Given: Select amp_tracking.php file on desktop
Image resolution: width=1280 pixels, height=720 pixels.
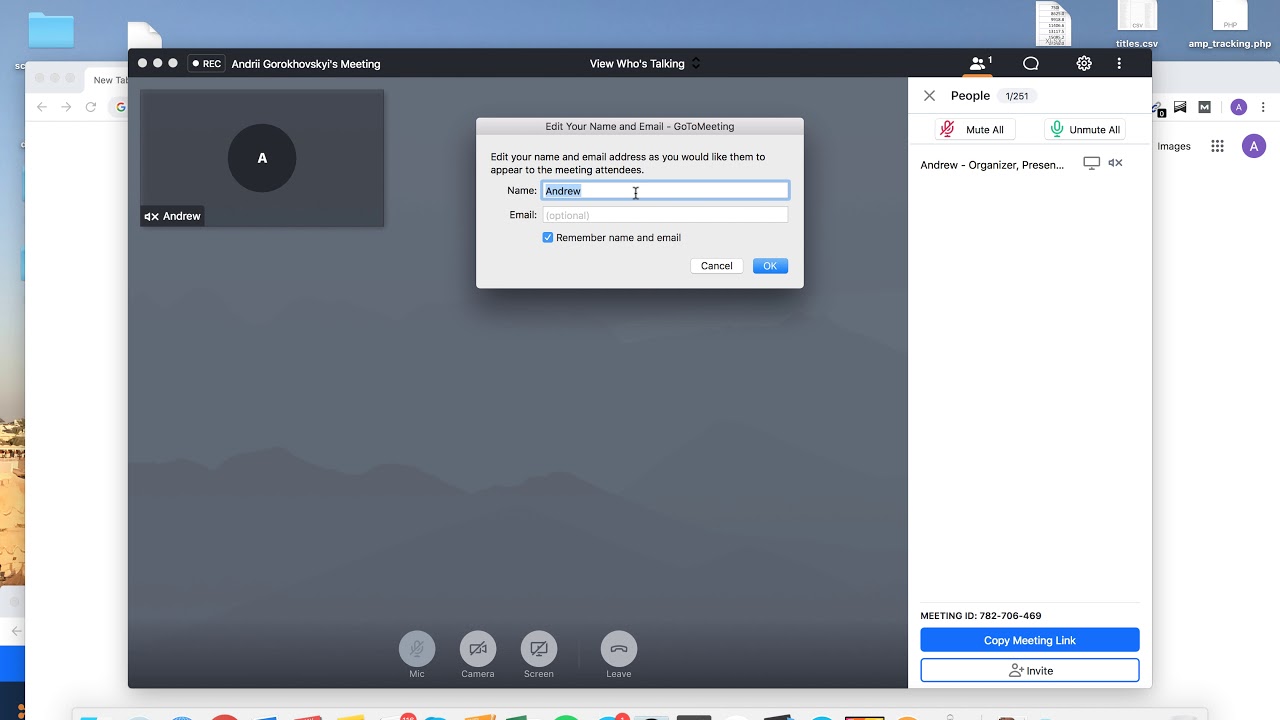Looking at the screenshot, I should pos(1229,25).
